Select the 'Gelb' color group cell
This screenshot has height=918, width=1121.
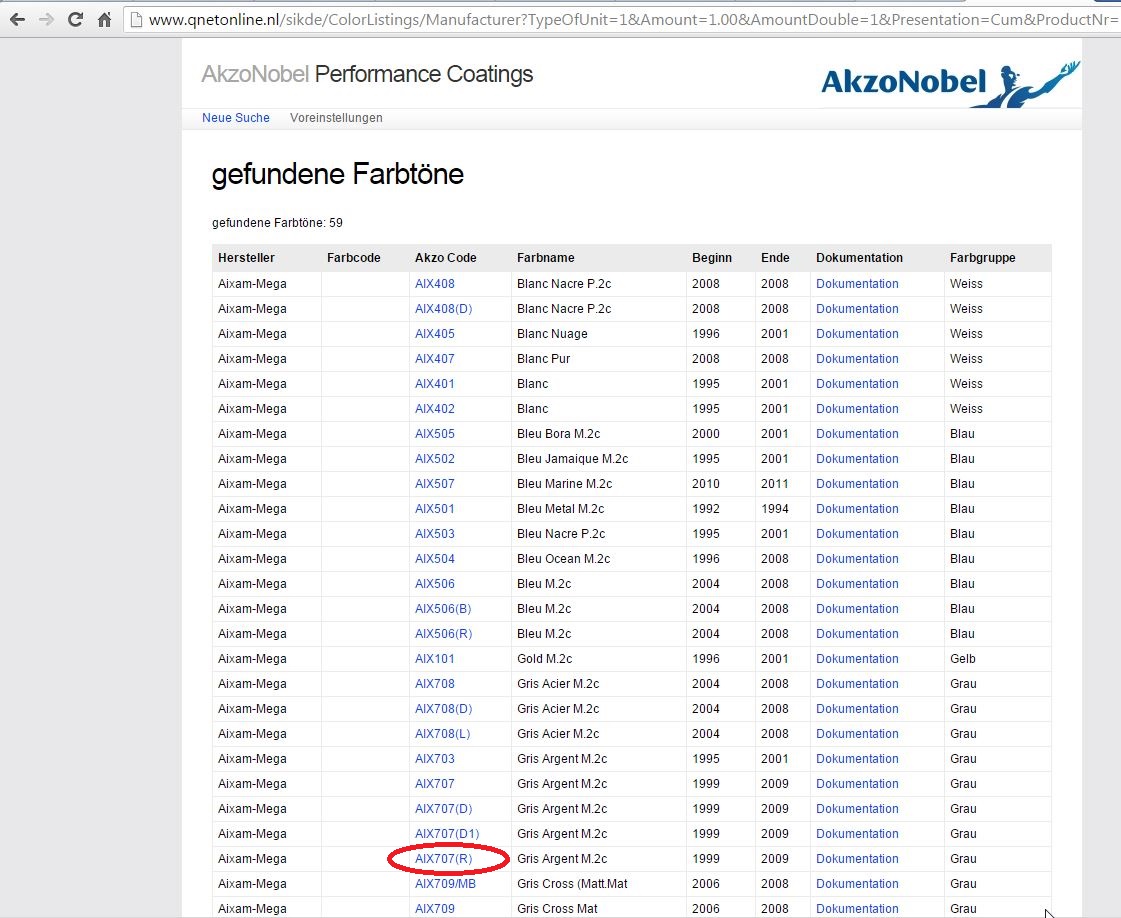click(x=963, y=659)
